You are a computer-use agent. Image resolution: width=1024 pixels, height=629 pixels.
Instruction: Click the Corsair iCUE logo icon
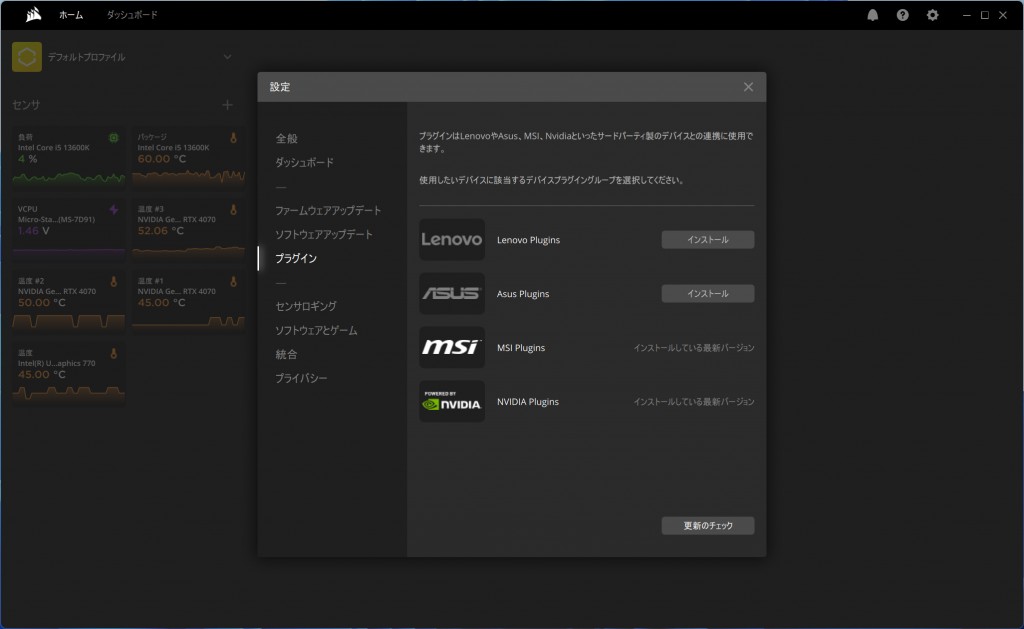pyautogui.click(x=33, y=14)
